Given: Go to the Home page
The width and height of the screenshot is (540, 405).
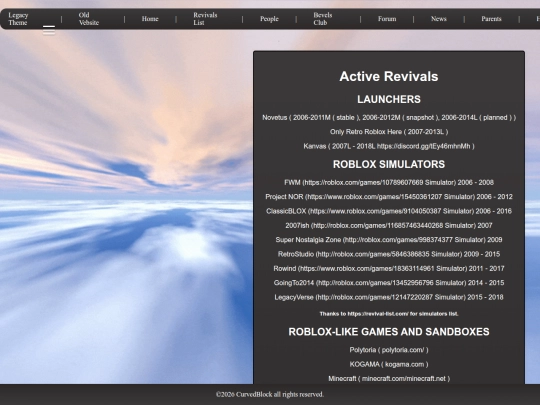Looking at the screenshot, I should click(x=150, y=19).
